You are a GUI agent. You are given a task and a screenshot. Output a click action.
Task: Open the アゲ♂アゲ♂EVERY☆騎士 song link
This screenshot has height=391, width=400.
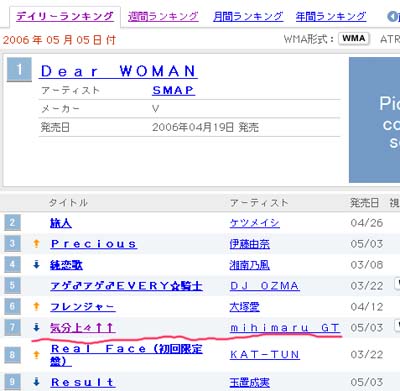[x=126, y=286]
